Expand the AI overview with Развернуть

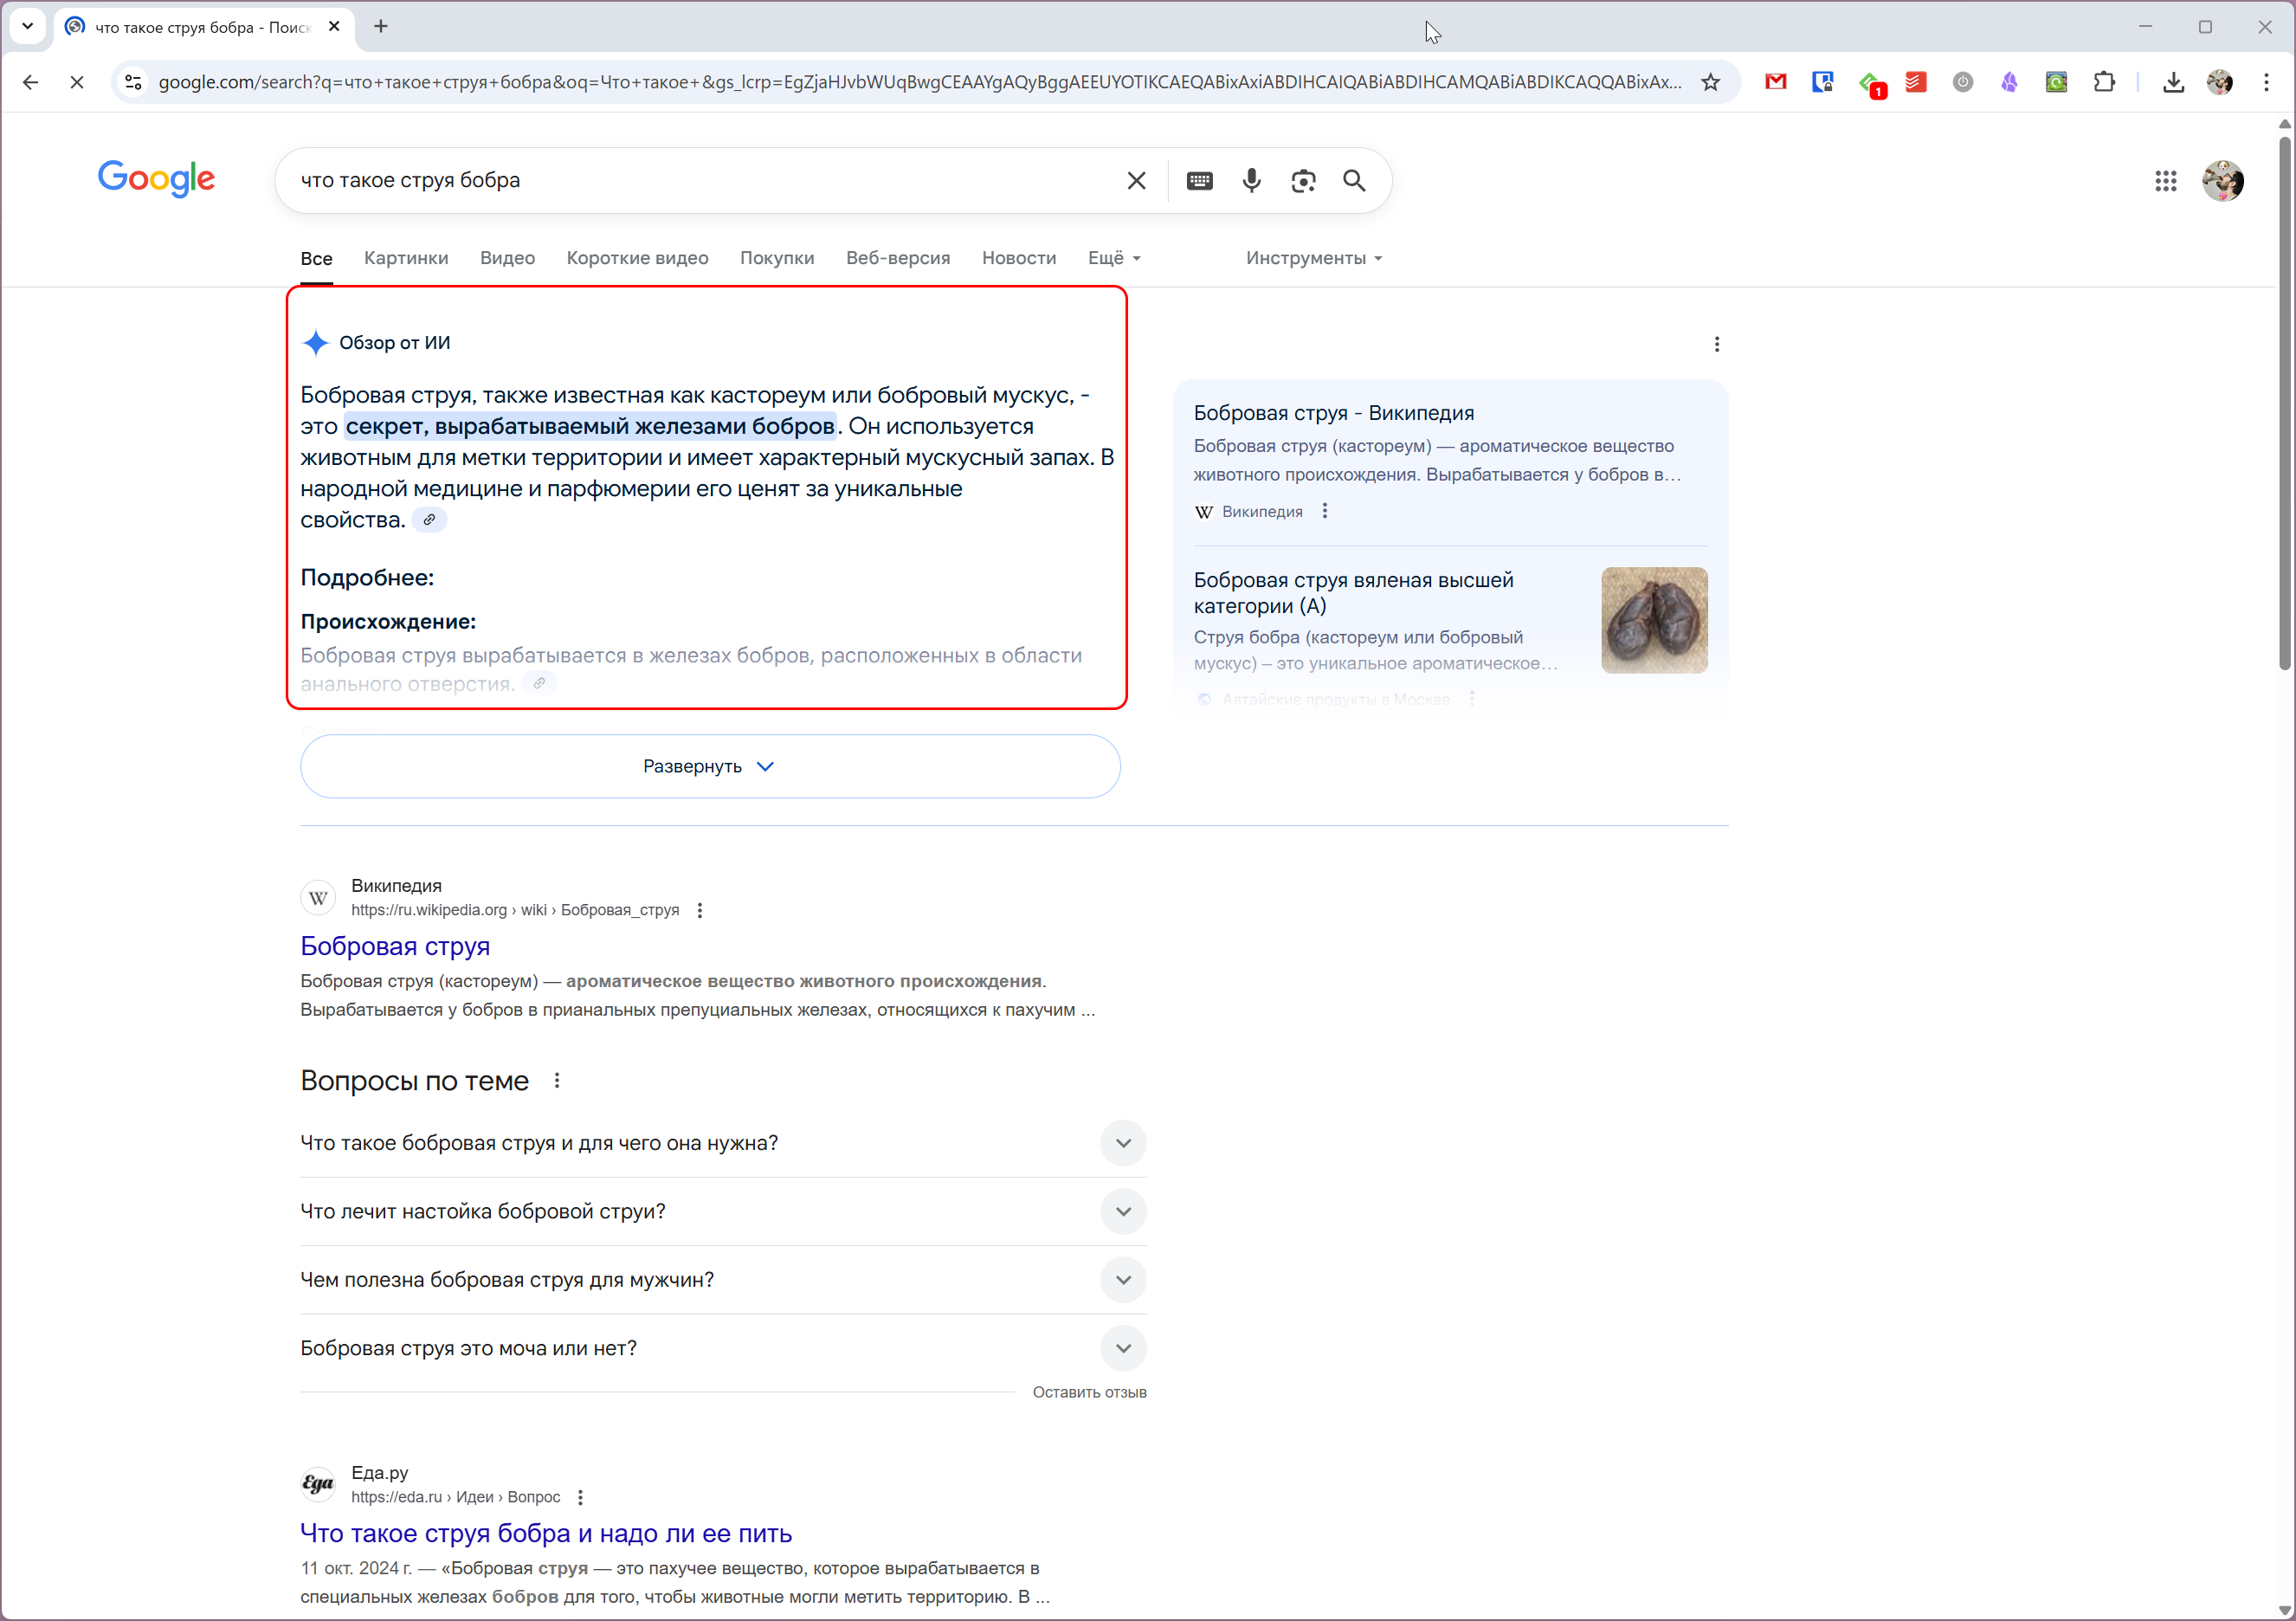click(x=709, y=766)
